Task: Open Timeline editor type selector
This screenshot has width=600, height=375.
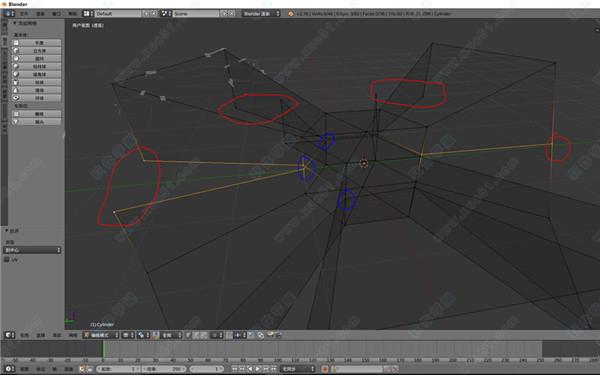Action: [x=9, y=369]
